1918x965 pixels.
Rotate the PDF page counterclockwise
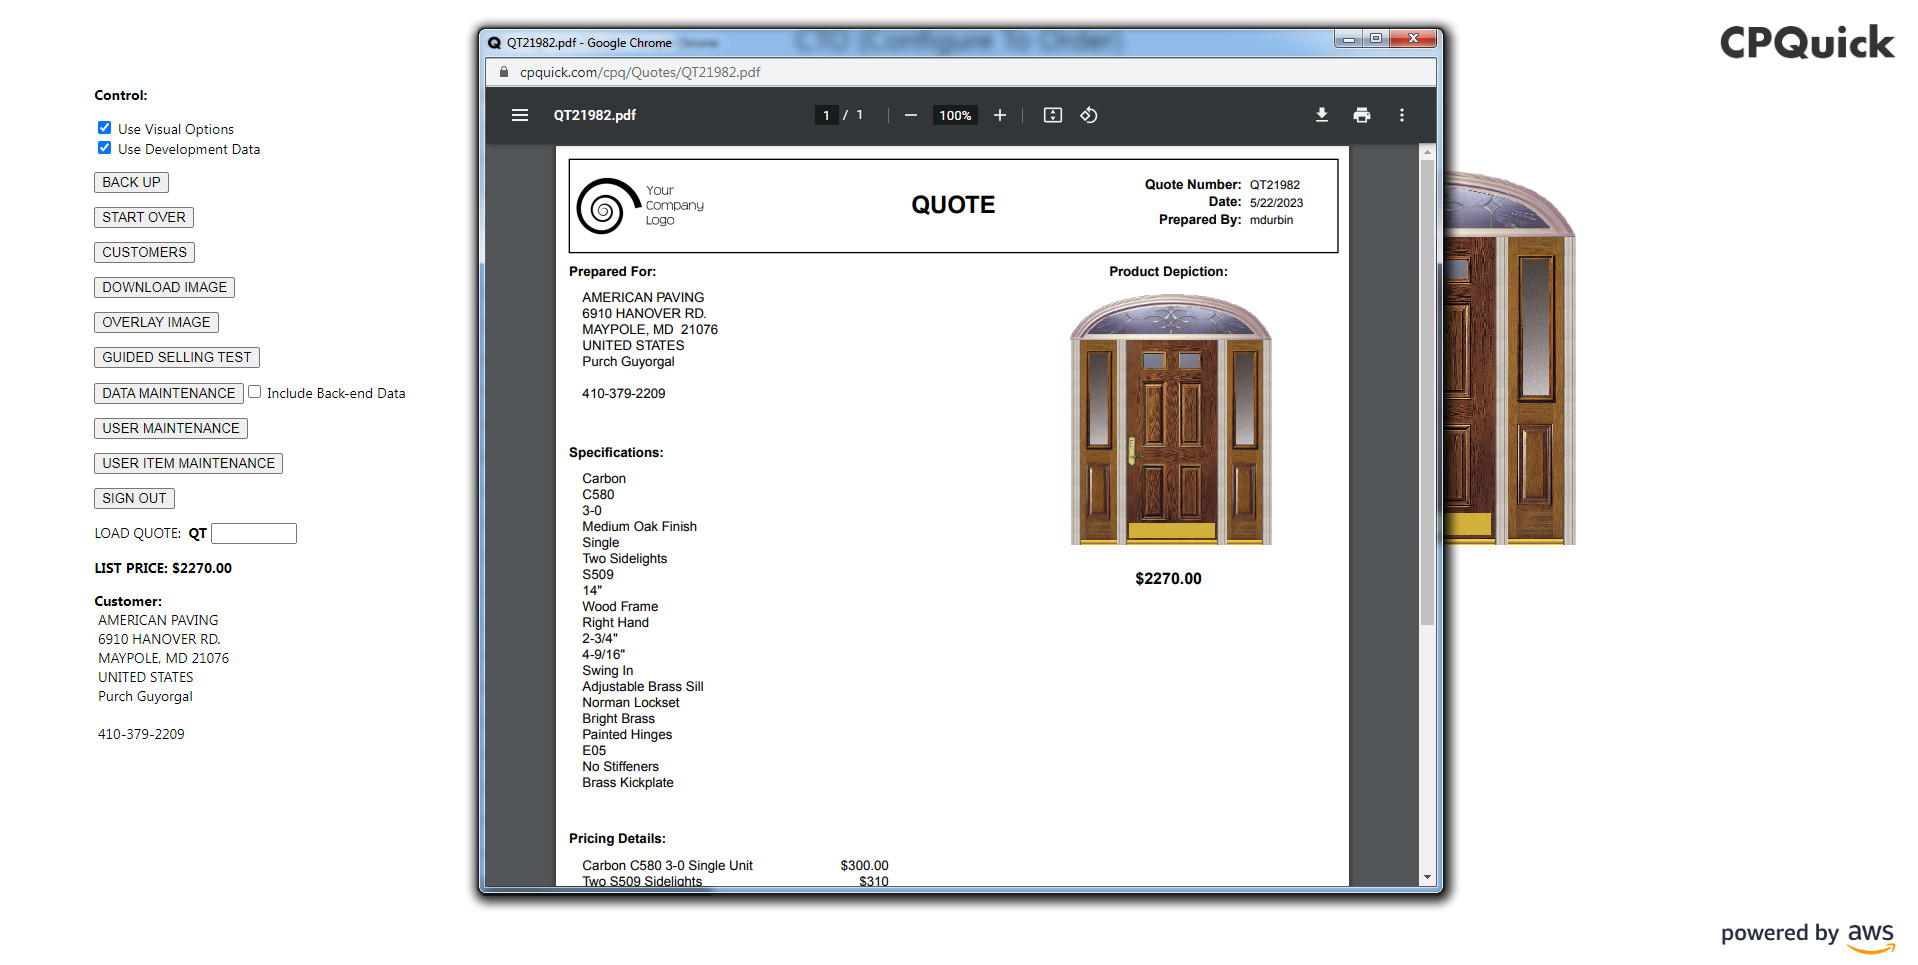point(1089,115)
